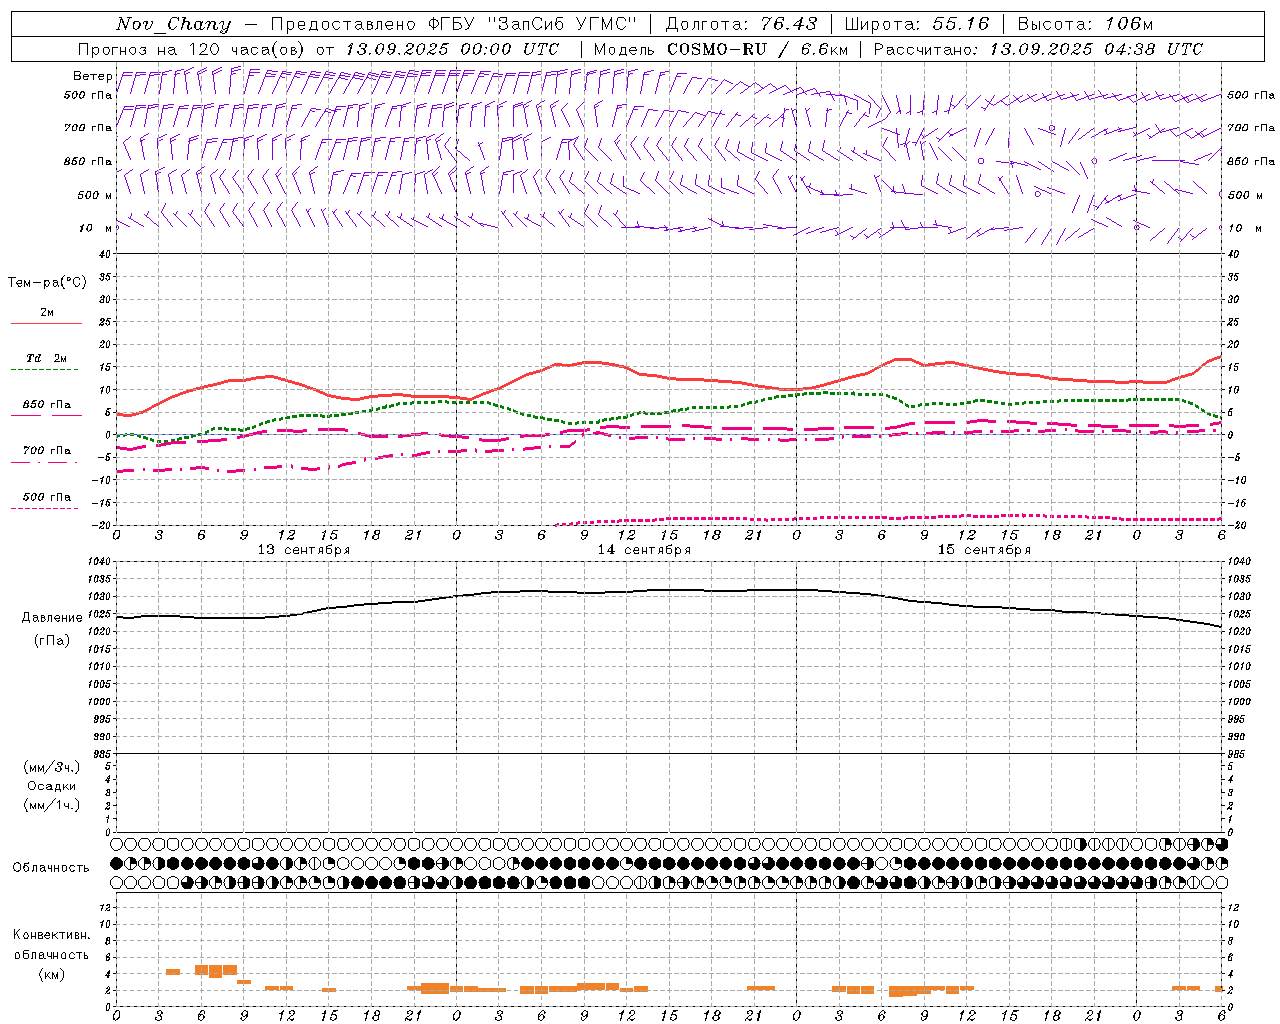Click the 'Прогноз на 120 часа(ов)' forecast text
1280x1024 pixels.
pyautogui.click(x=192, y=49)
